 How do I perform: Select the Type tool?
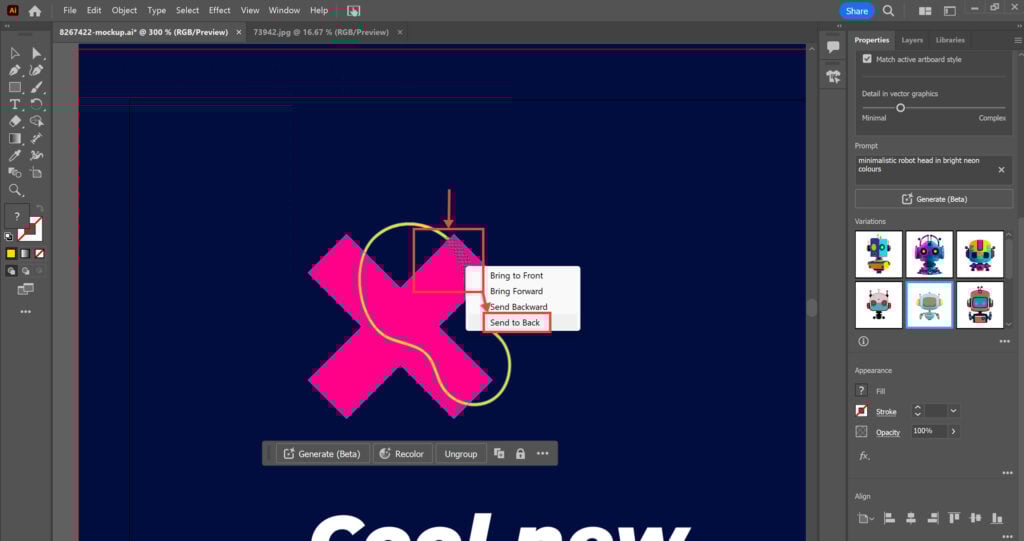click(14, 105)
